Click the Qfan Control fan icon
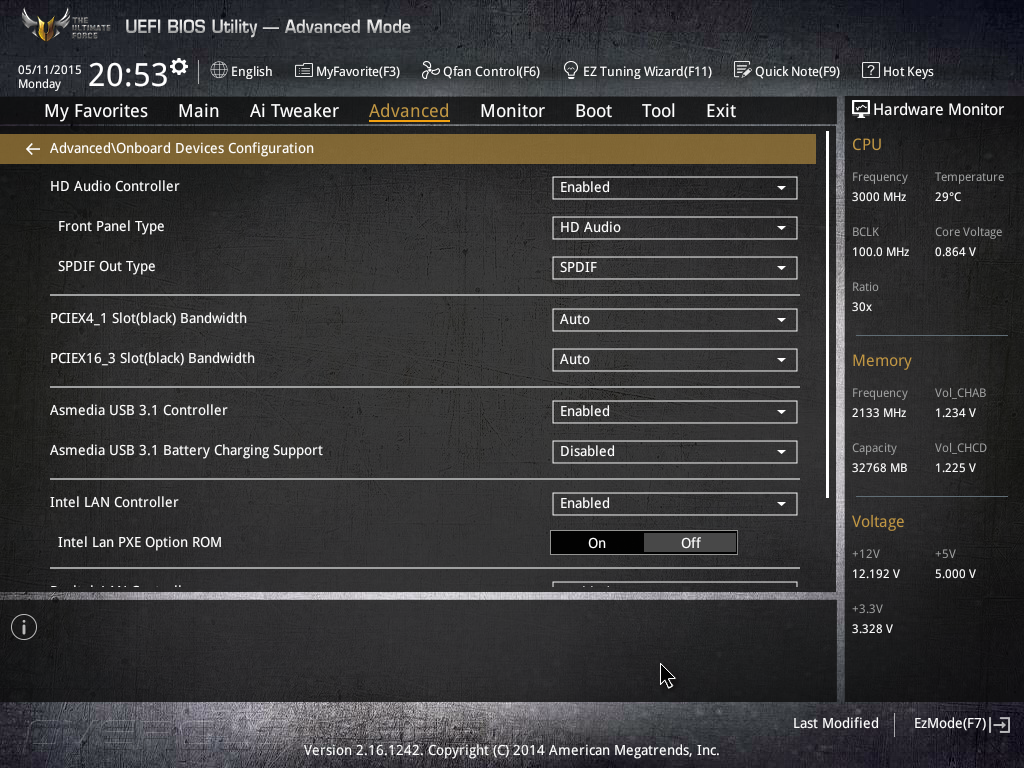This screenshot has width=1024, height=768. tap(430, 70)
